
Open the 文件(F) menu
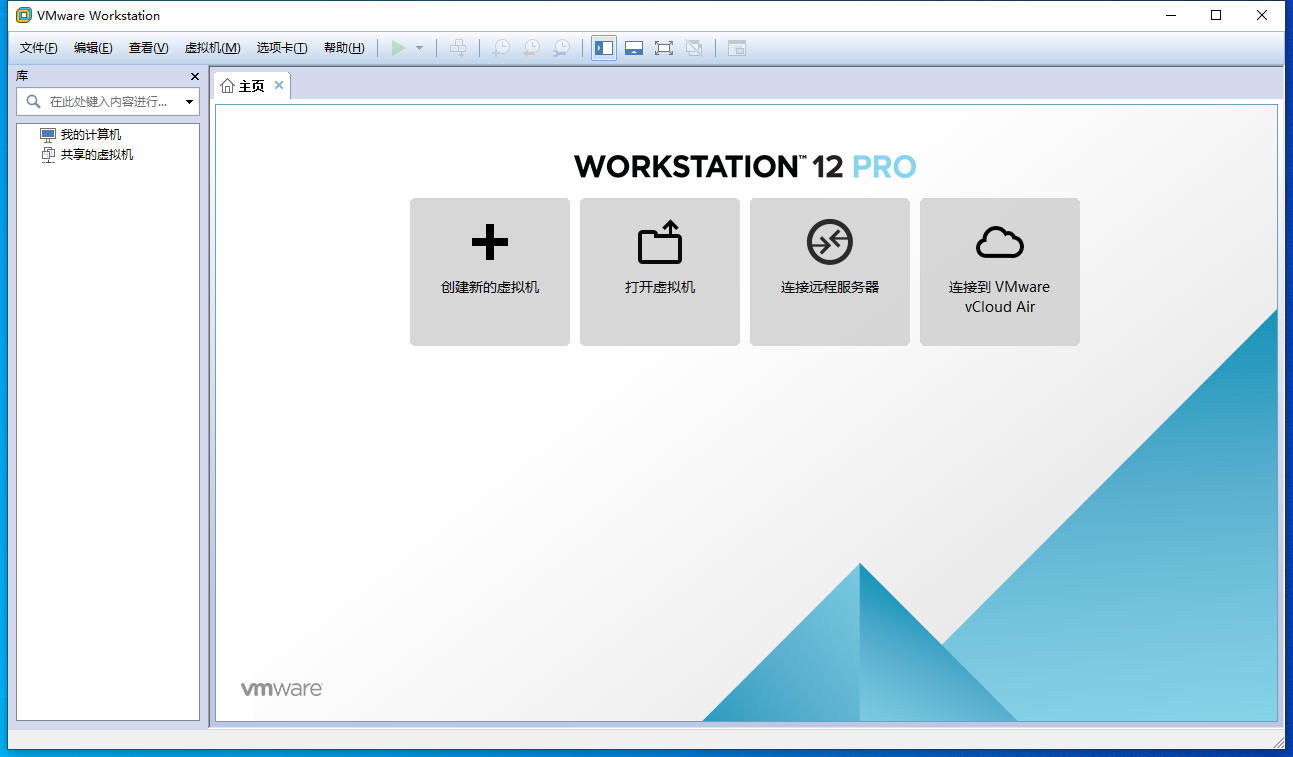coord(39,48)
